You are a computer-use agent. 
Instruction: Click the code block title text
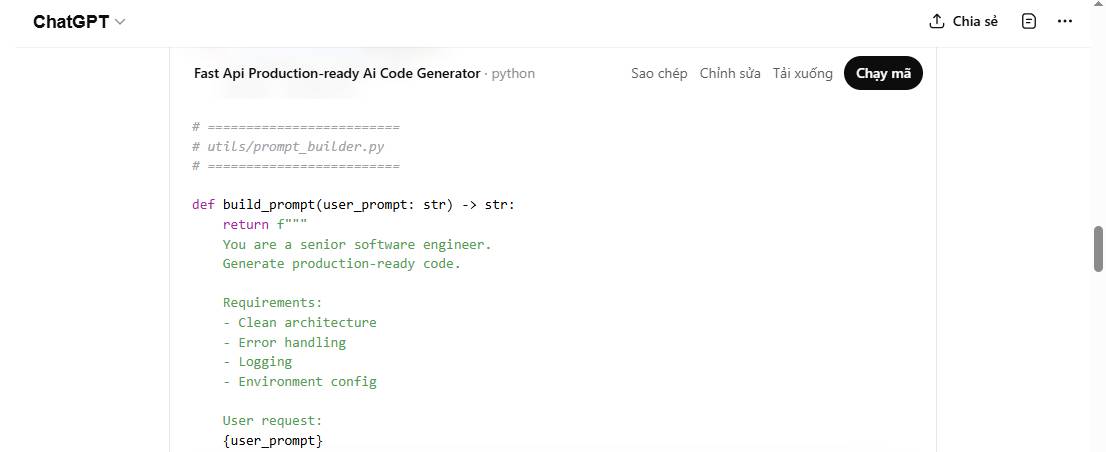(337, 74)
